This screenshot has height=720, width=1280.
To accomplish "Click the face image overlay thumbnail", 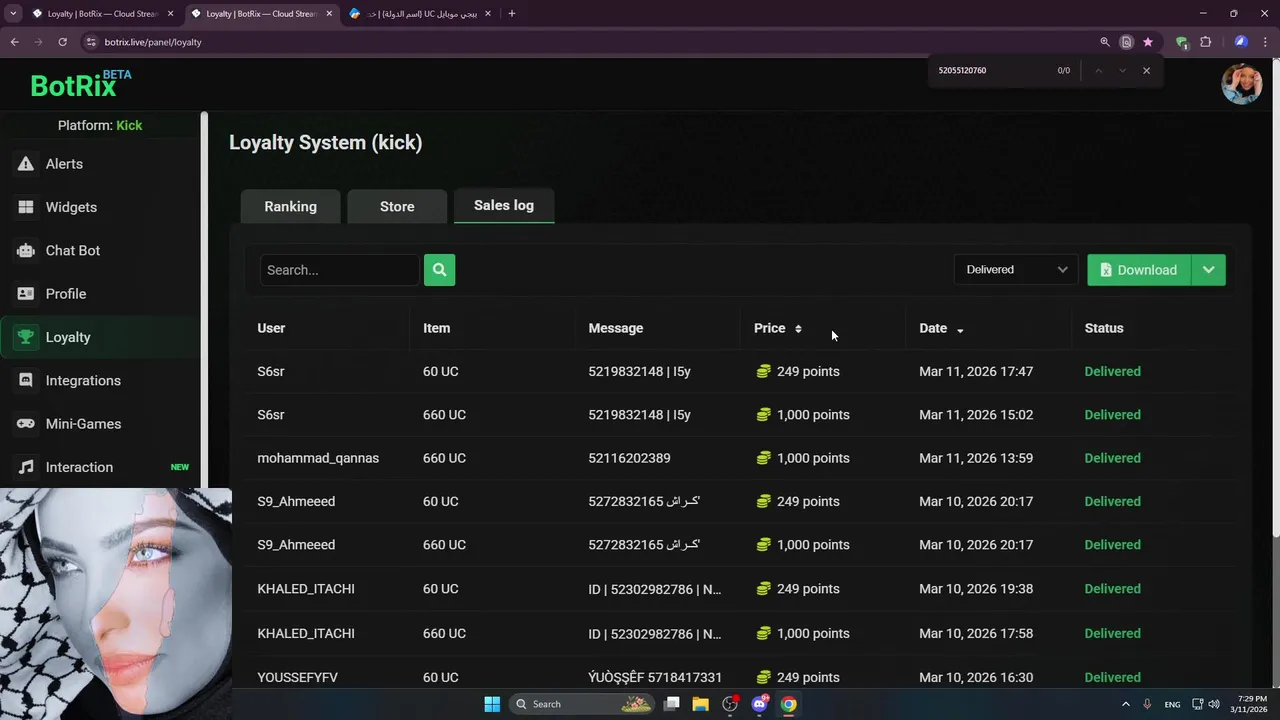I will [x=116, y=604].
